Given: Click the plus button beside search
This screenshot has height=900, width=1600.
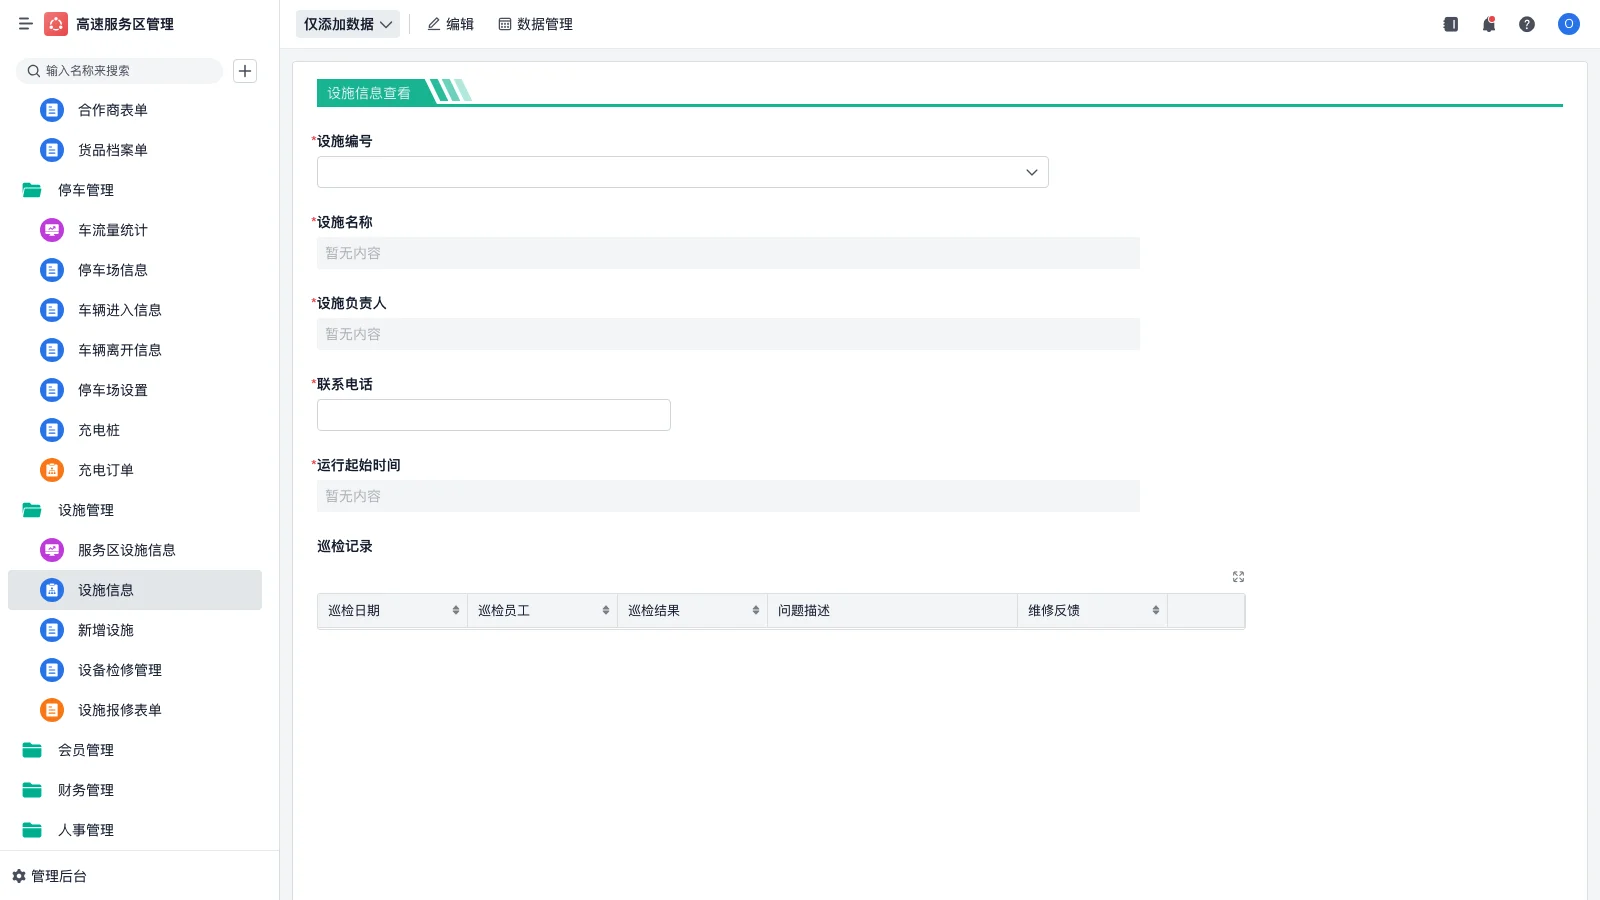Looking at the screenshot, I should click(x=245, y=70).
